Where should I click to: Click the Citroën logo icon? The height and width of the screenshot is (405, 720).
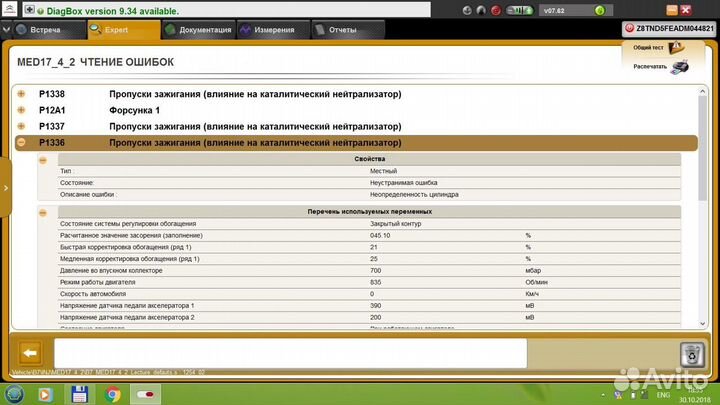pos(9,9)
